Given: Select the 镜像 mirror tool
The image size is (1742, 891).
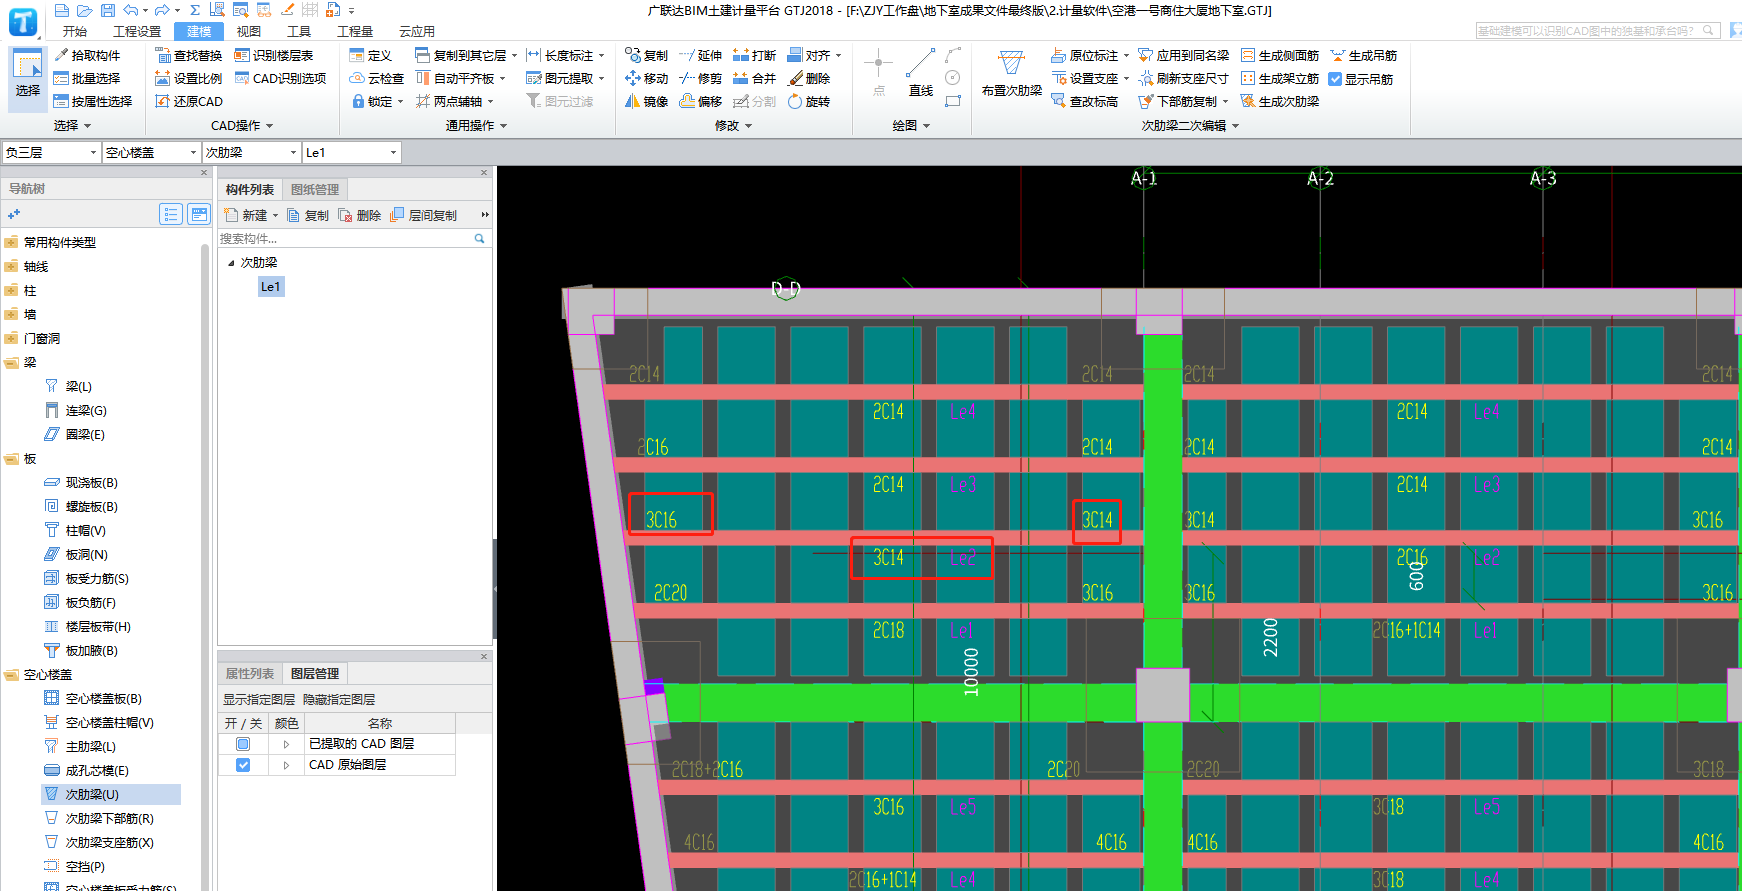Looking at the screenshot, I should [646, 101].
